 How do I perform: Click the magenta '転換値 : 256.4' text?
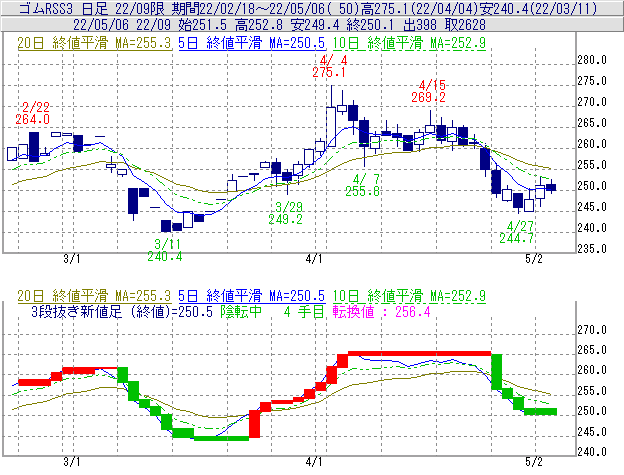click(382, 312)
